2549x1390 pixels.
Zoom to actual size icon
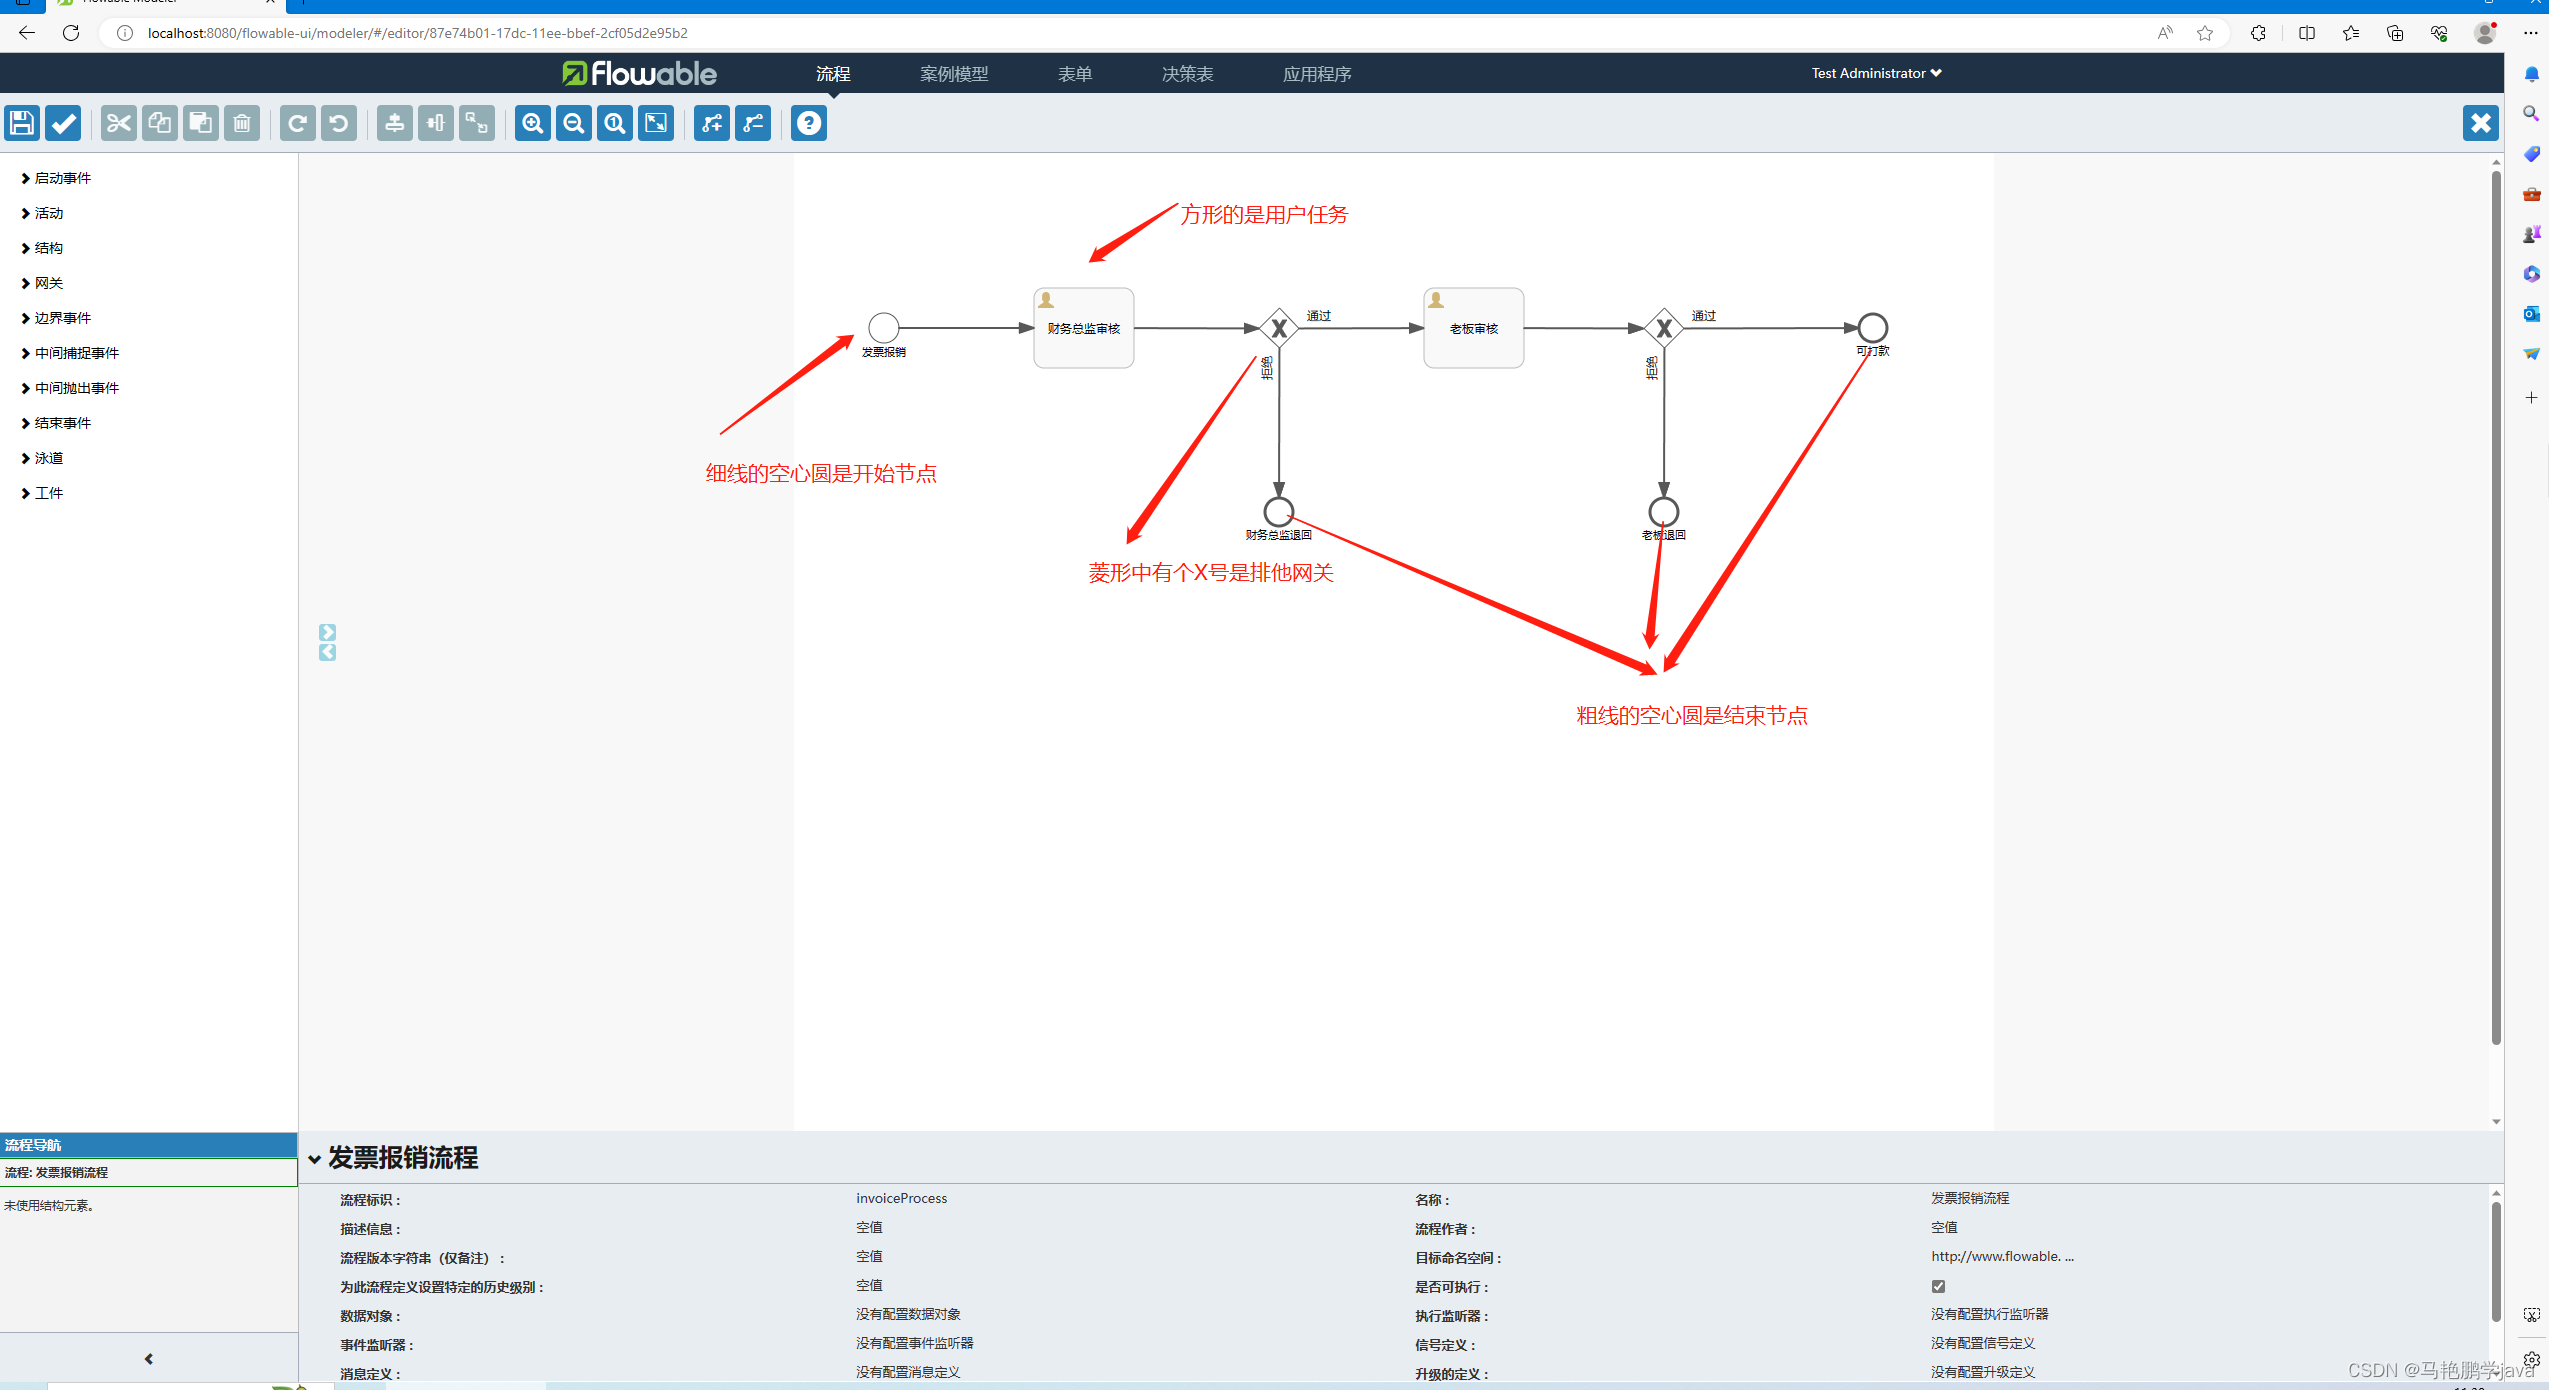[615, 123]
